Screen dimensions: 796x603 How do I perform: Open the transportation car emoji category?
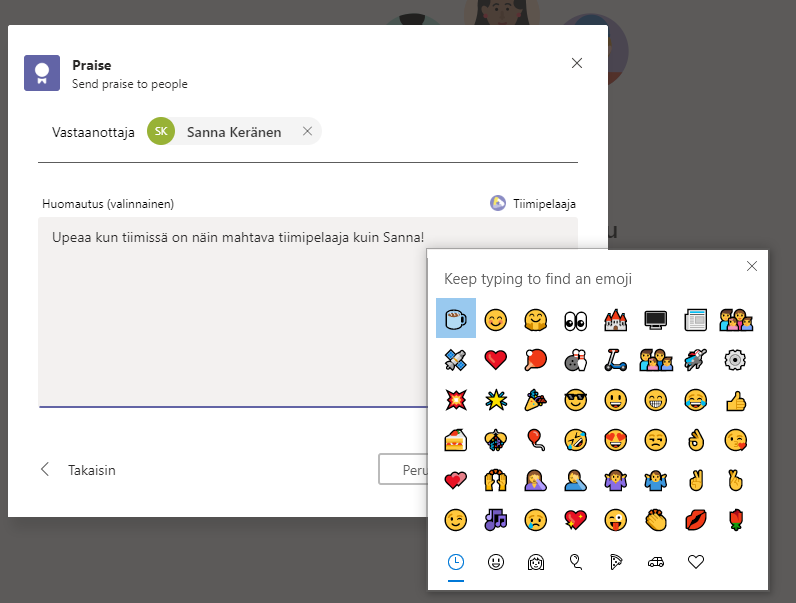pyautogui.click(x=656, y=562)
